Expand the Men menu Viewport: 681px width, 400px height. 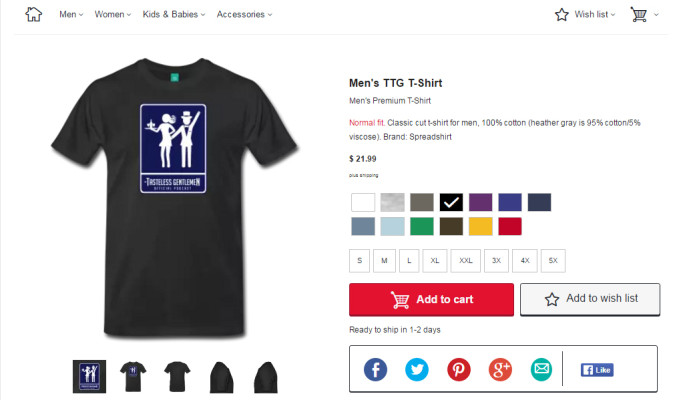[x=71, y=14]
